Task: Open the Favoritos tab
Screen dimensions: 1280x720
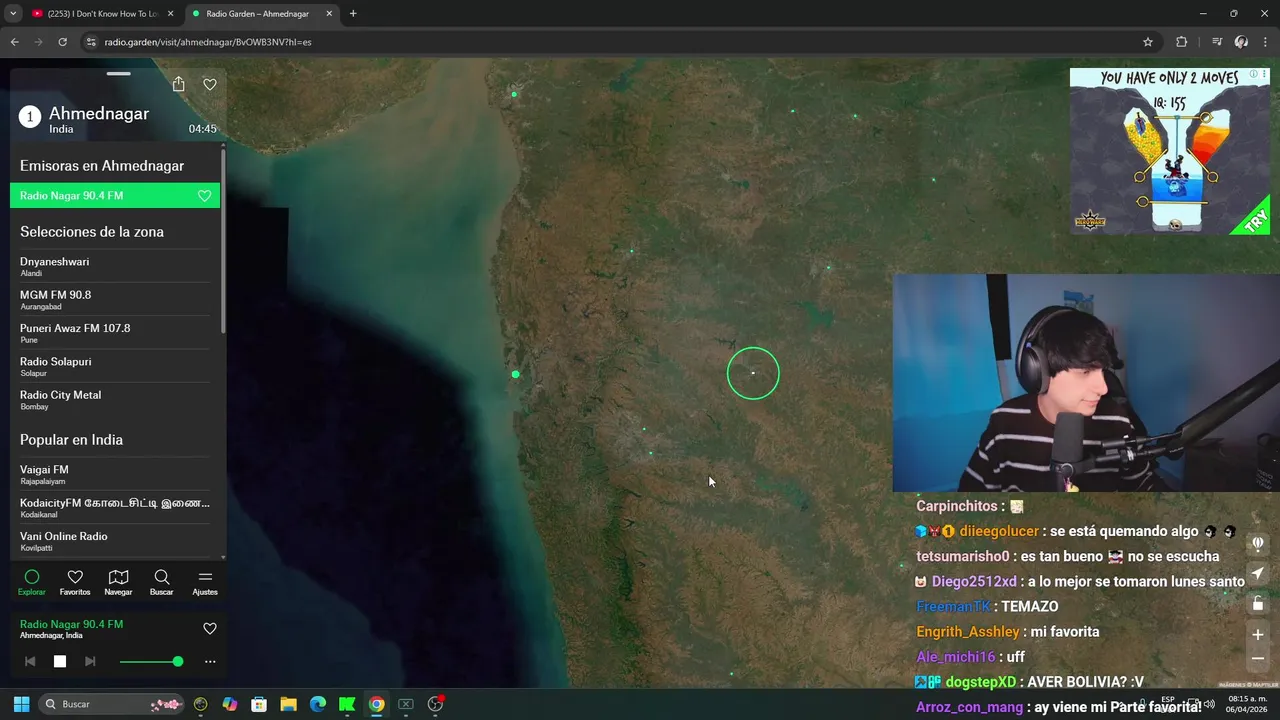Action: click(x=75, y=582)
